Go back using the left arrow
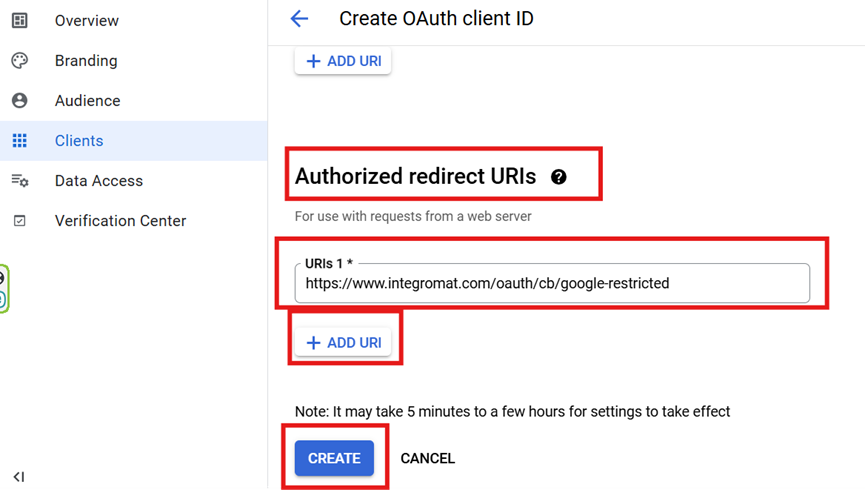The image size is (865, 490). click(x=299, y=19)
